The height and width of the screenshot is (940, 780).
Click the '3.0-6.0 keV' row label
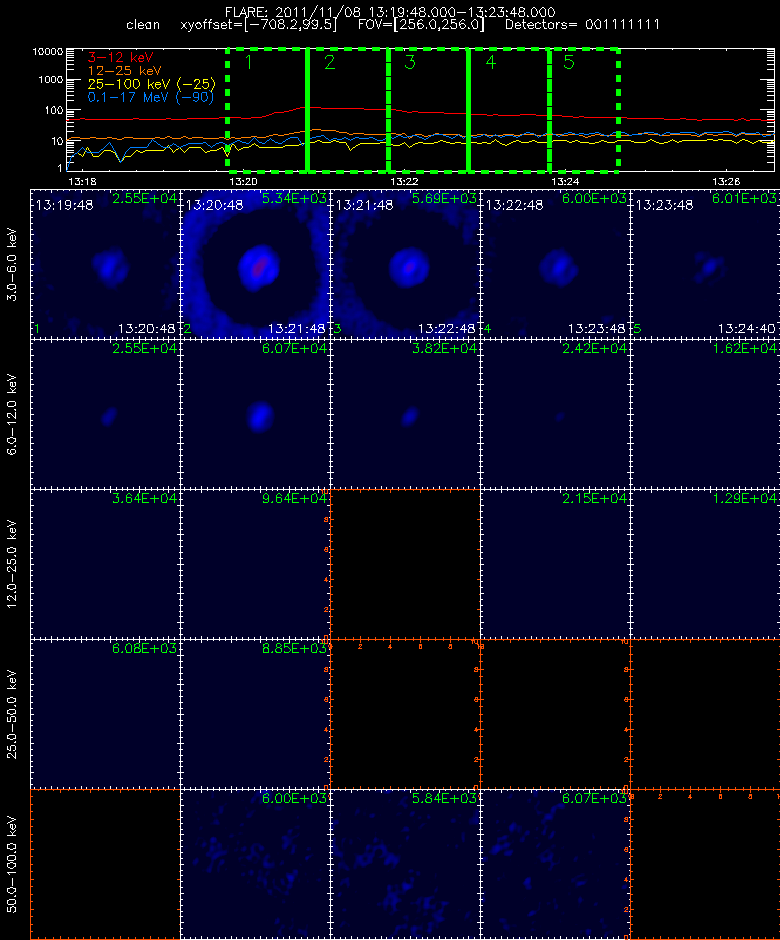click(12, 264)
